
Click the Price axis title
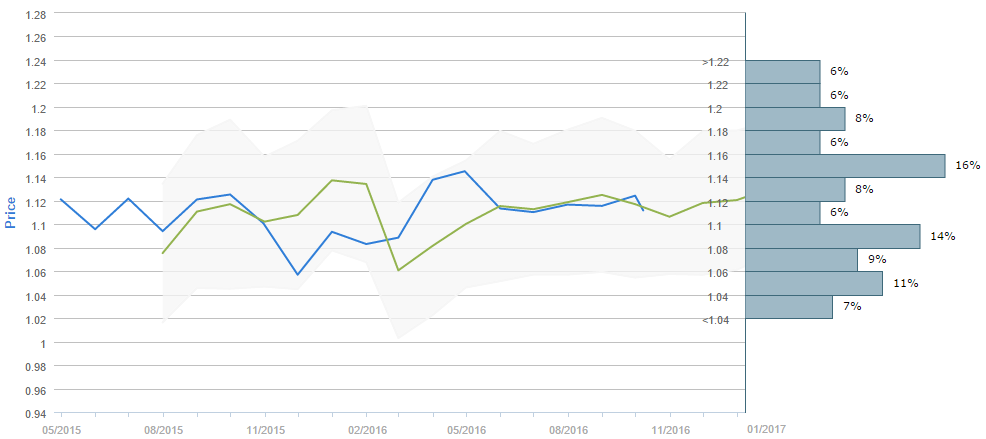11,212
